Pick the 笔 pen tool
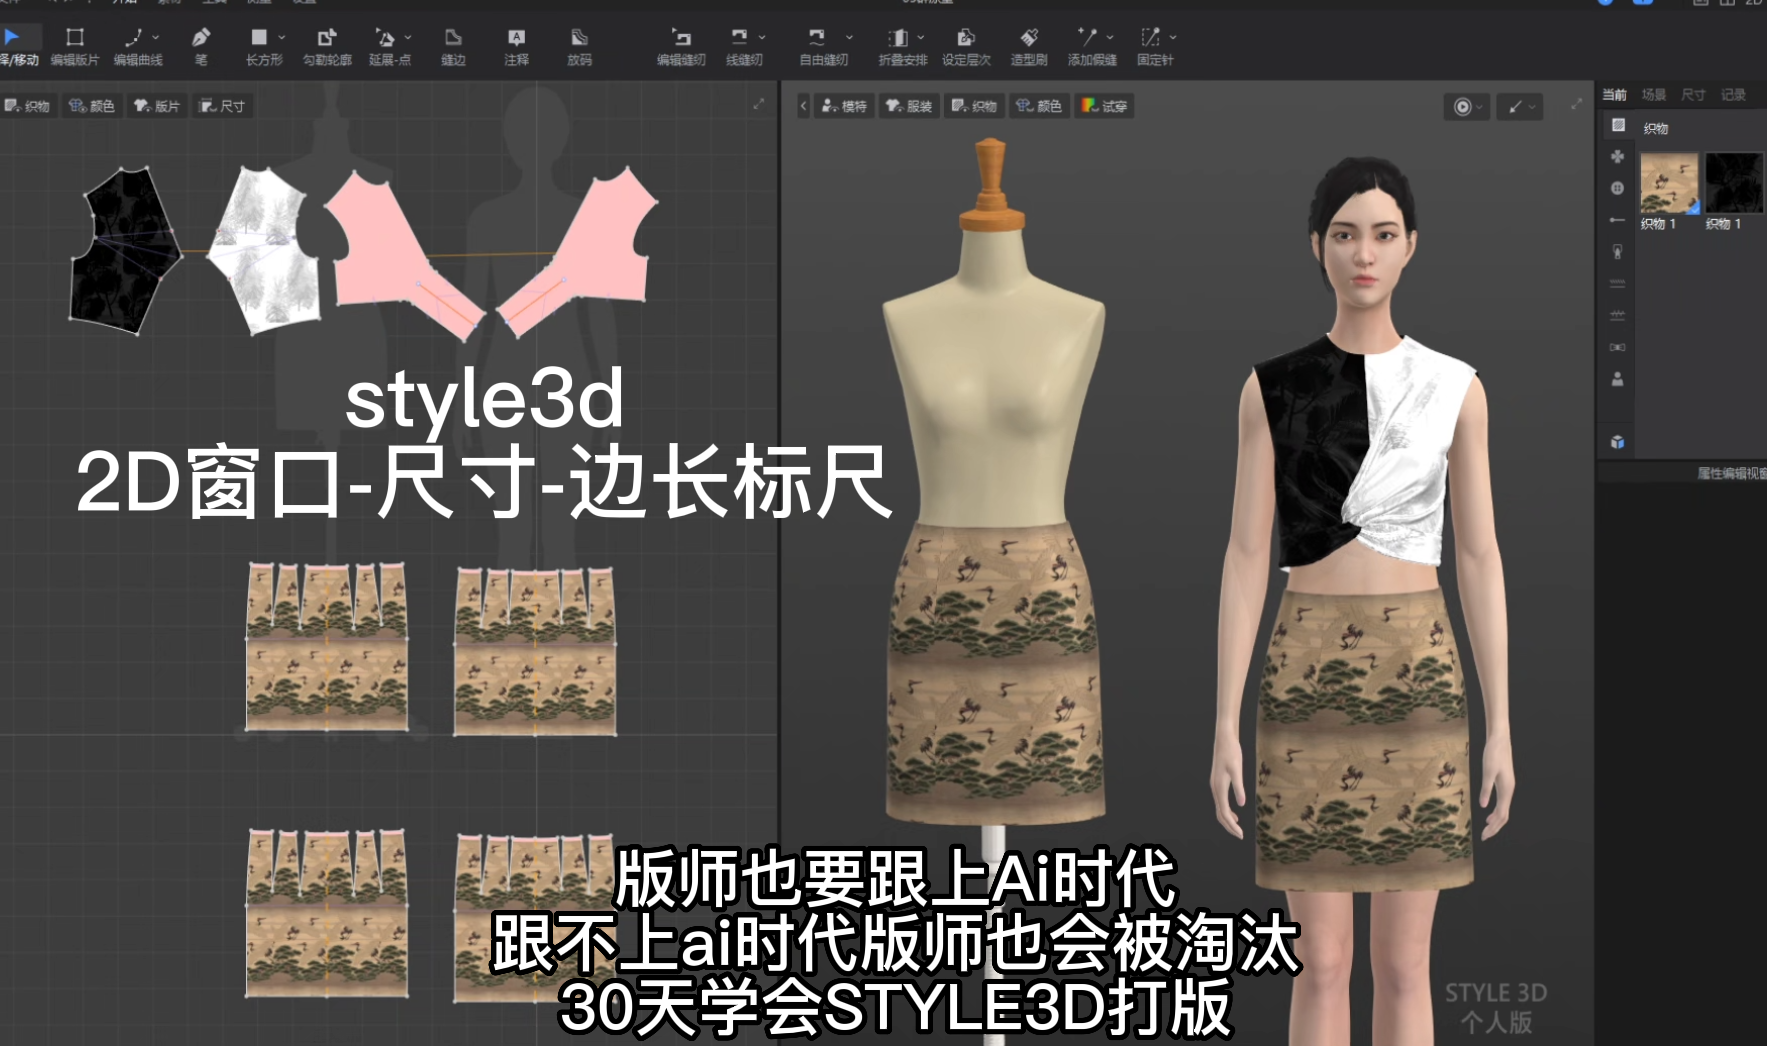 (x=201, y=46)
